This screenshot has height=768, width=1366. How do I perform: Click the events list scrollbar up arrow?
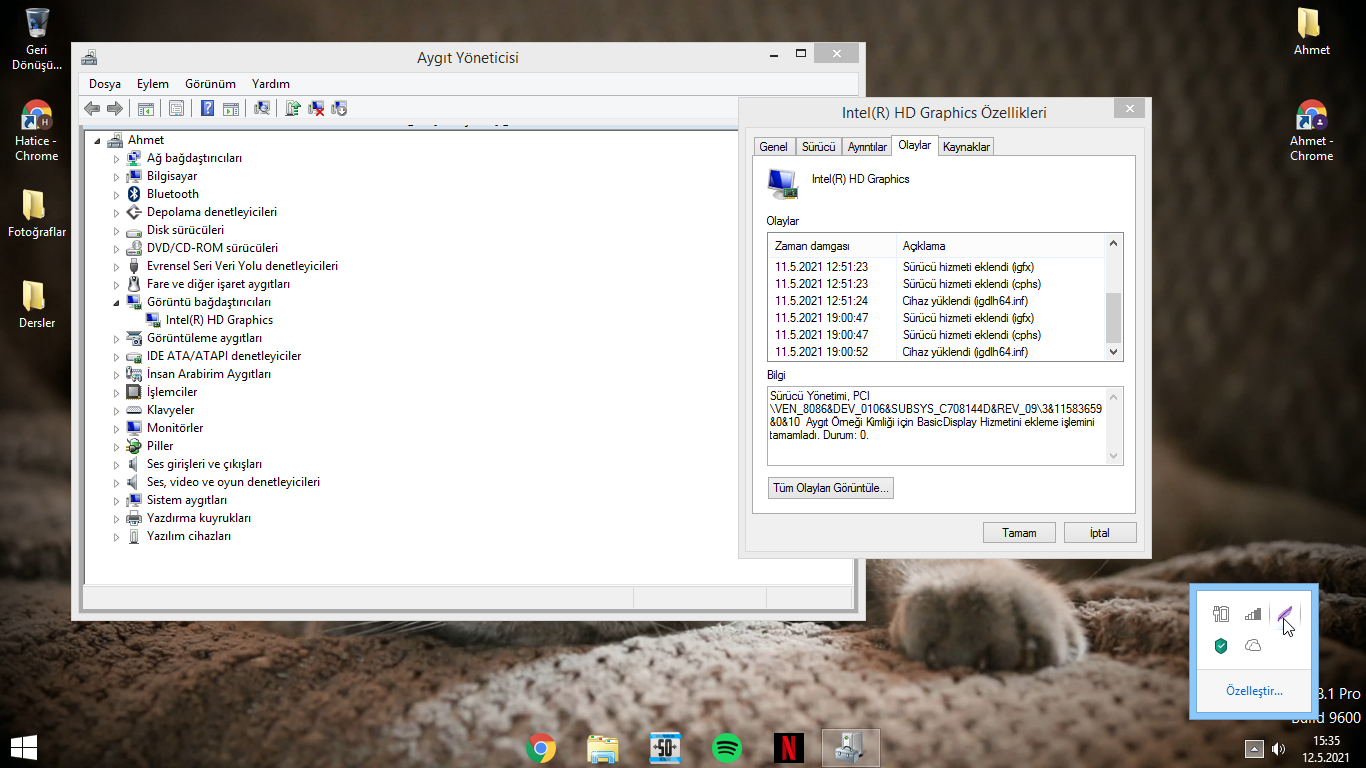click(1114, 243)
